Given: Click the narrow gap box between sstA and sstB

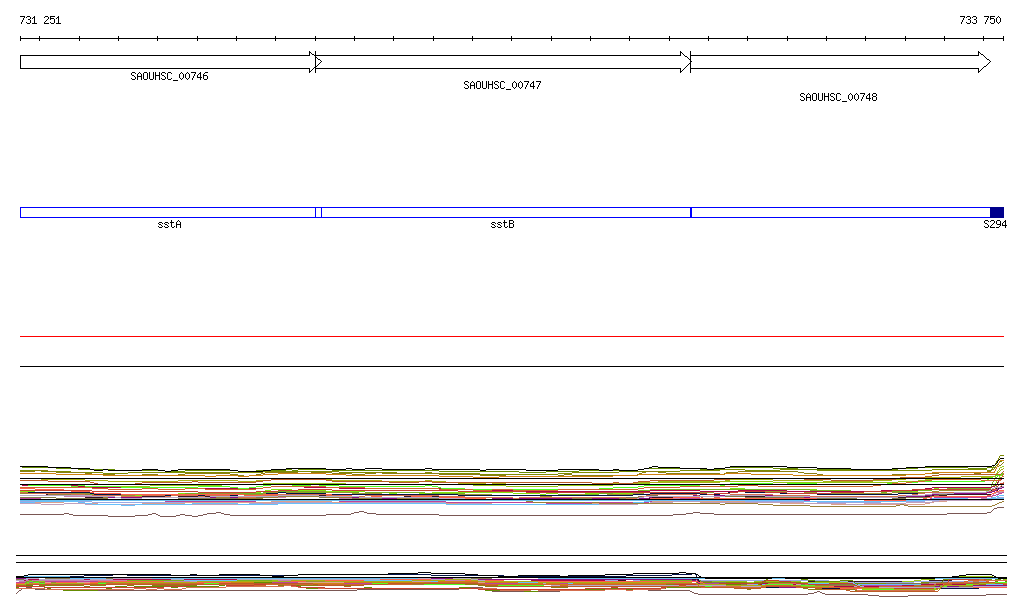Looking at the screenshot, I should pyautogui.click(x=318, y=212).
